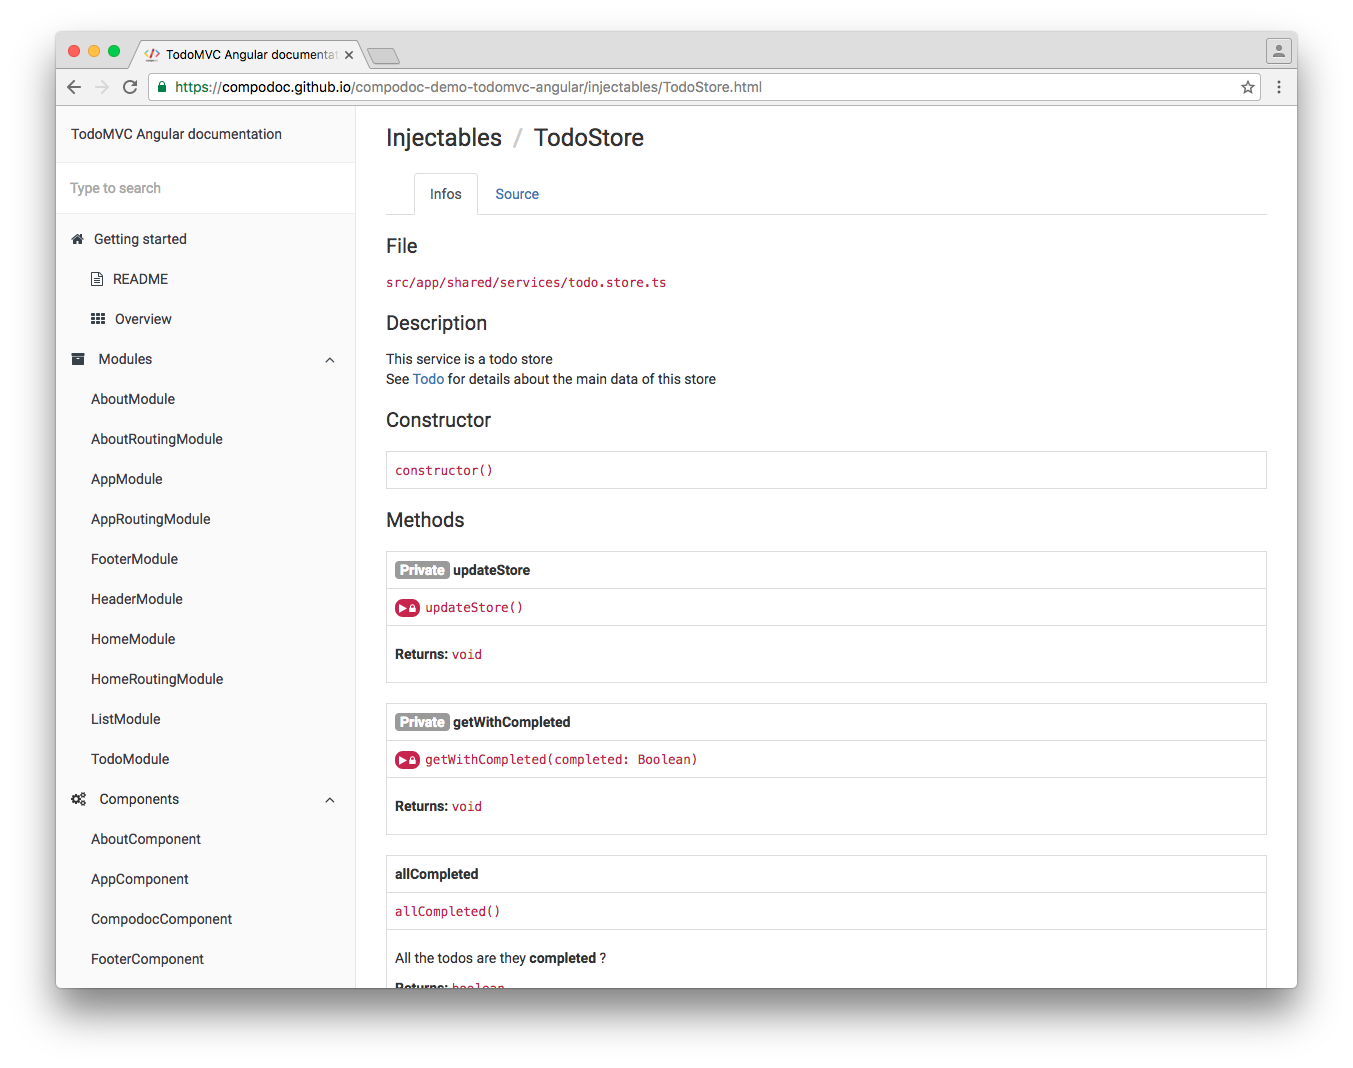The image size is (1353, 1068).
Task: Open AppComponent in sidebar
Action: click(x=140, y=879)
